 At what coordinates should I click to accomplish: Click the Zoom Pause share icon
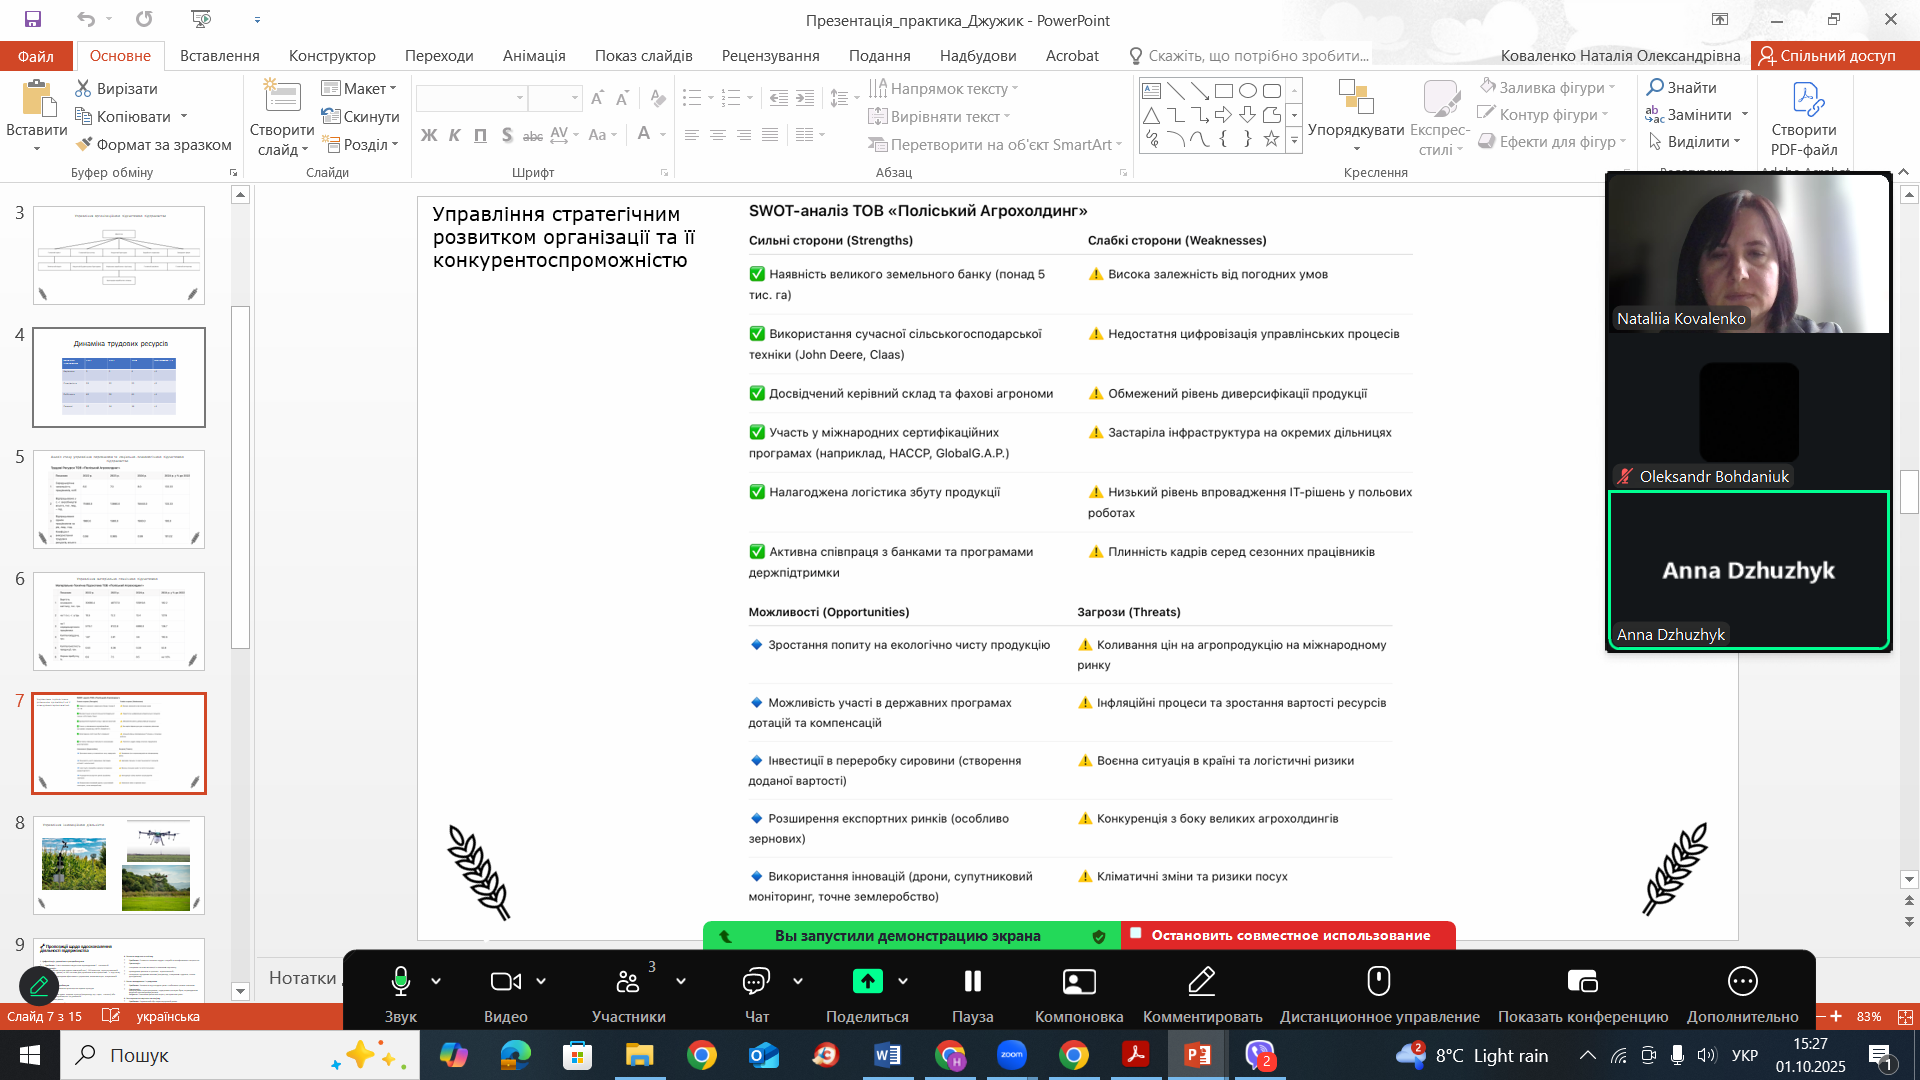(x=972, y=982)
